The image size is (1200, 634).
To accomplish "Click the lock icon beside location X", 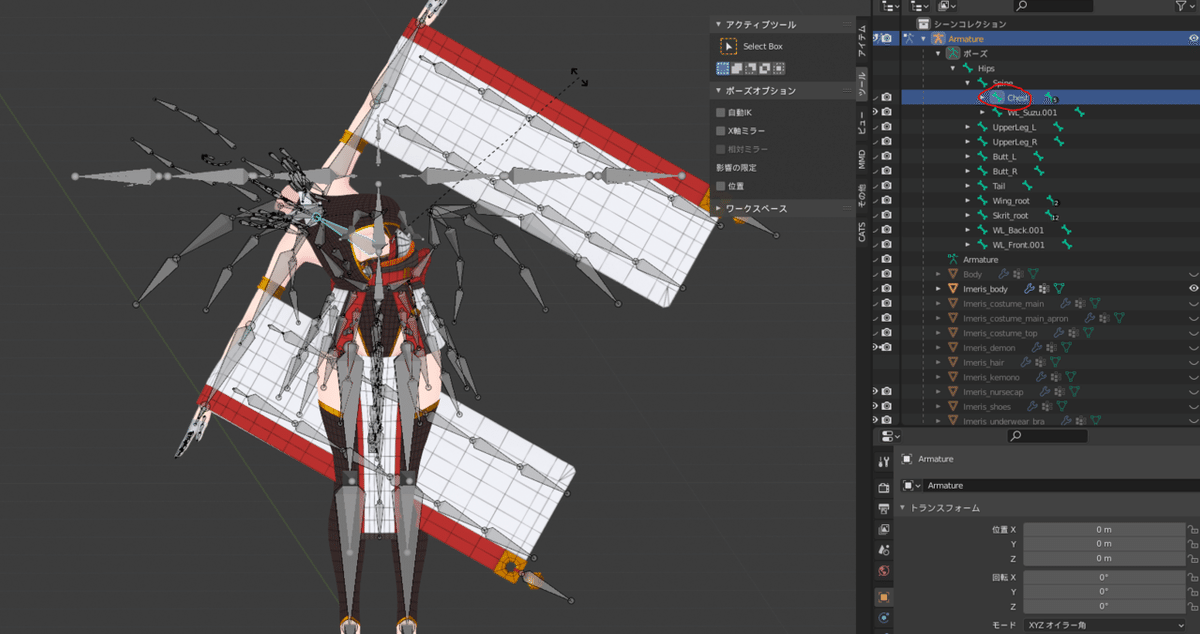I will (x=1191, y=529).
